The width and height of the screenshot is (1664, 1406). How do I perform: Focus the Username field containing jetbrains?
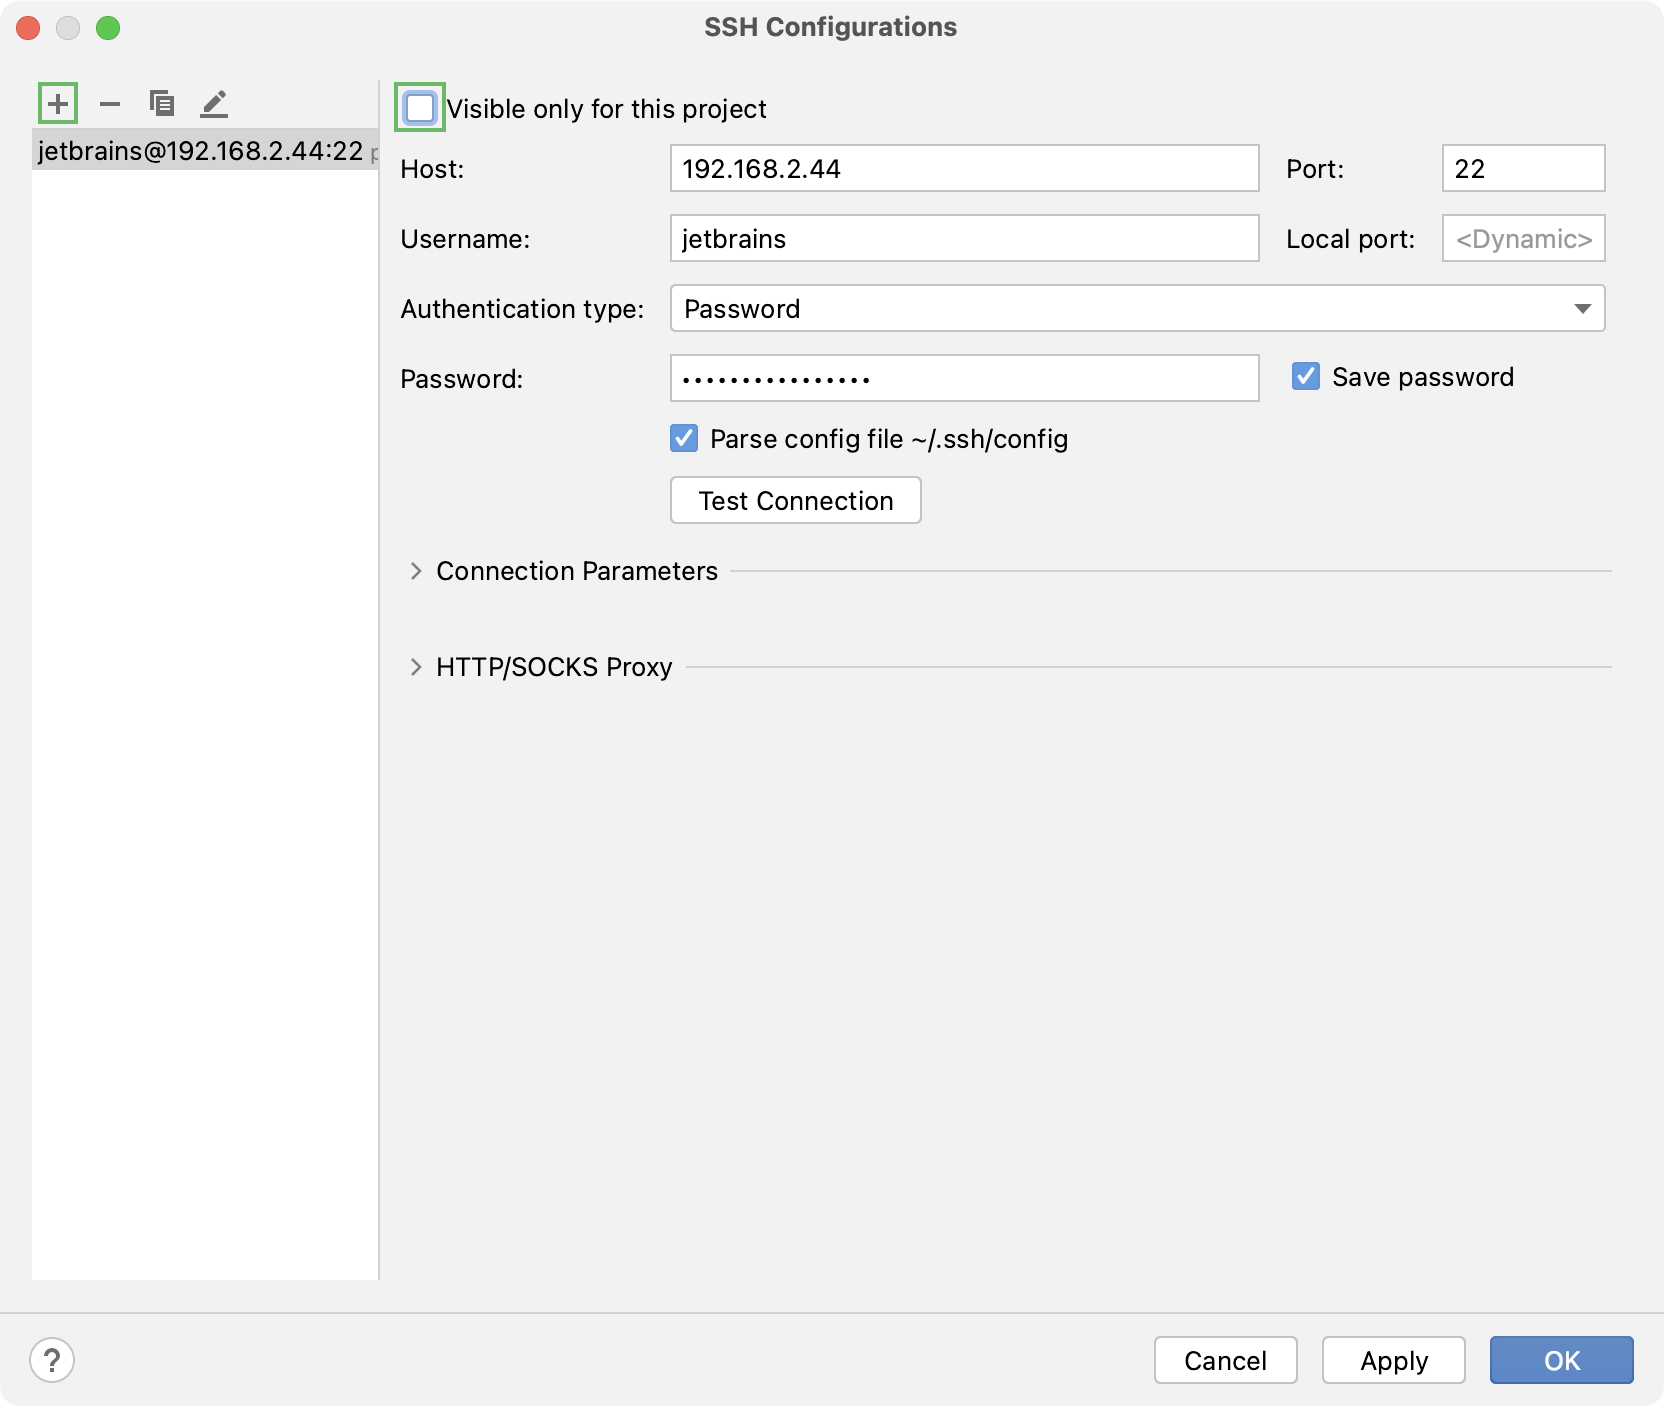coord(963,238)
